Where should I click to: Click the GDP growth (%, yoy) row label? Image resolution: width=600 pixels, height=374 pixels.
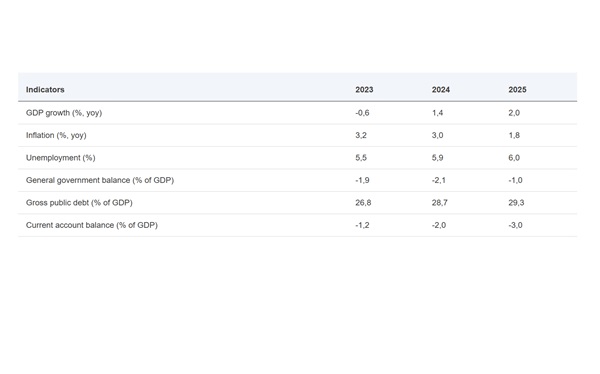click(x=64, y=113)
